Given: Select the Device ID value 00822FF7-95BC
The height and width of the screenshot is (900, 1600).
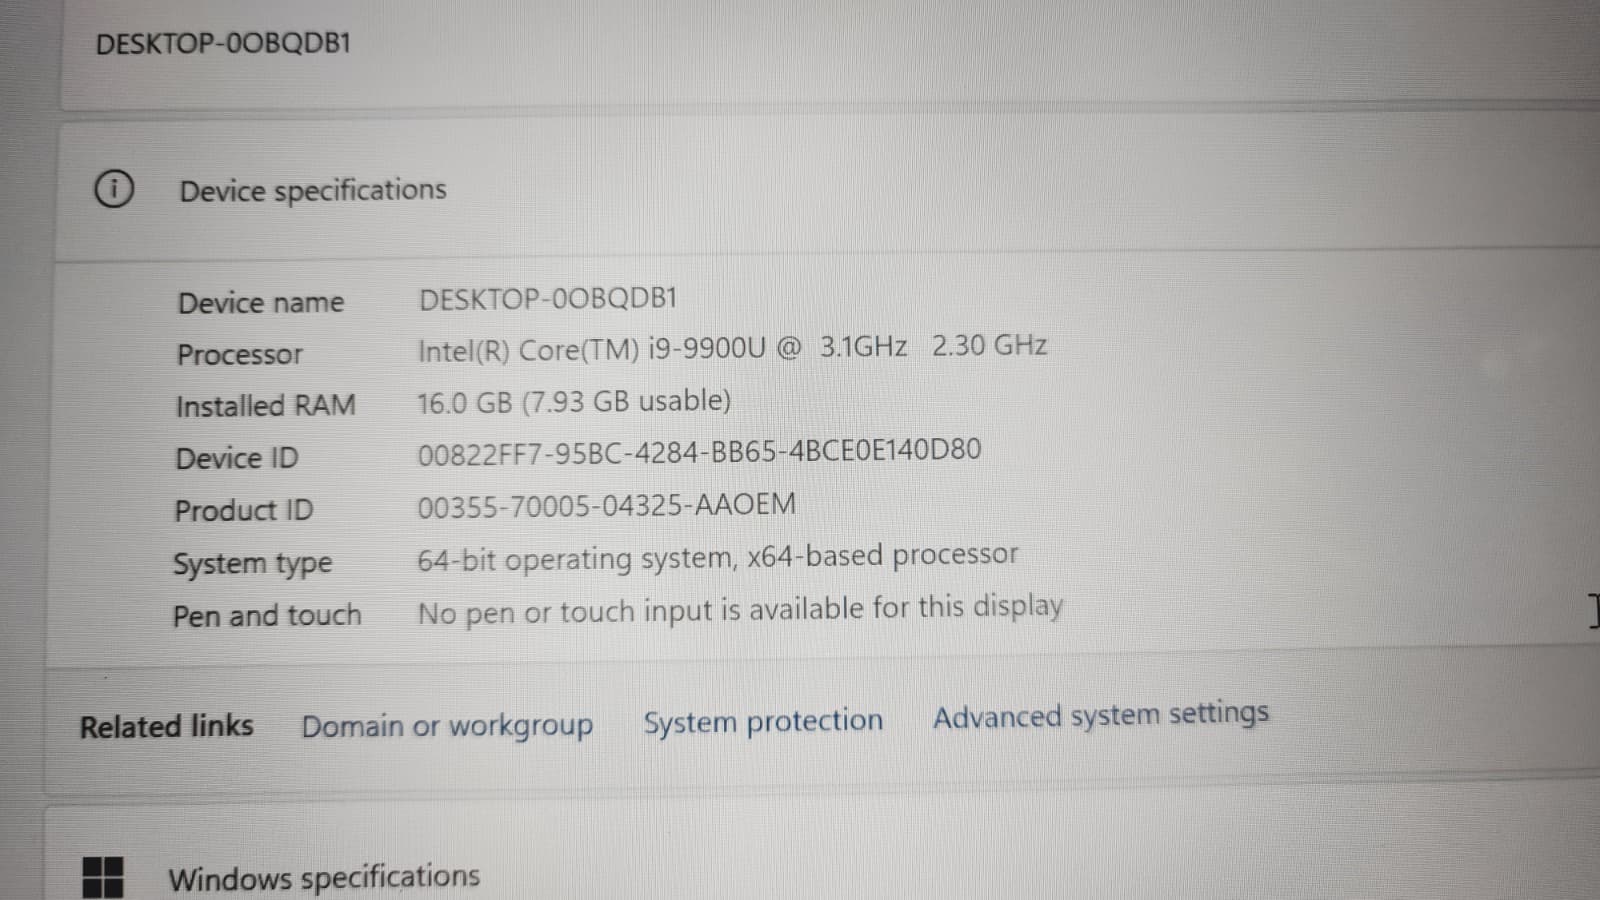Looking at the screenshot, I should pos(699,452).
